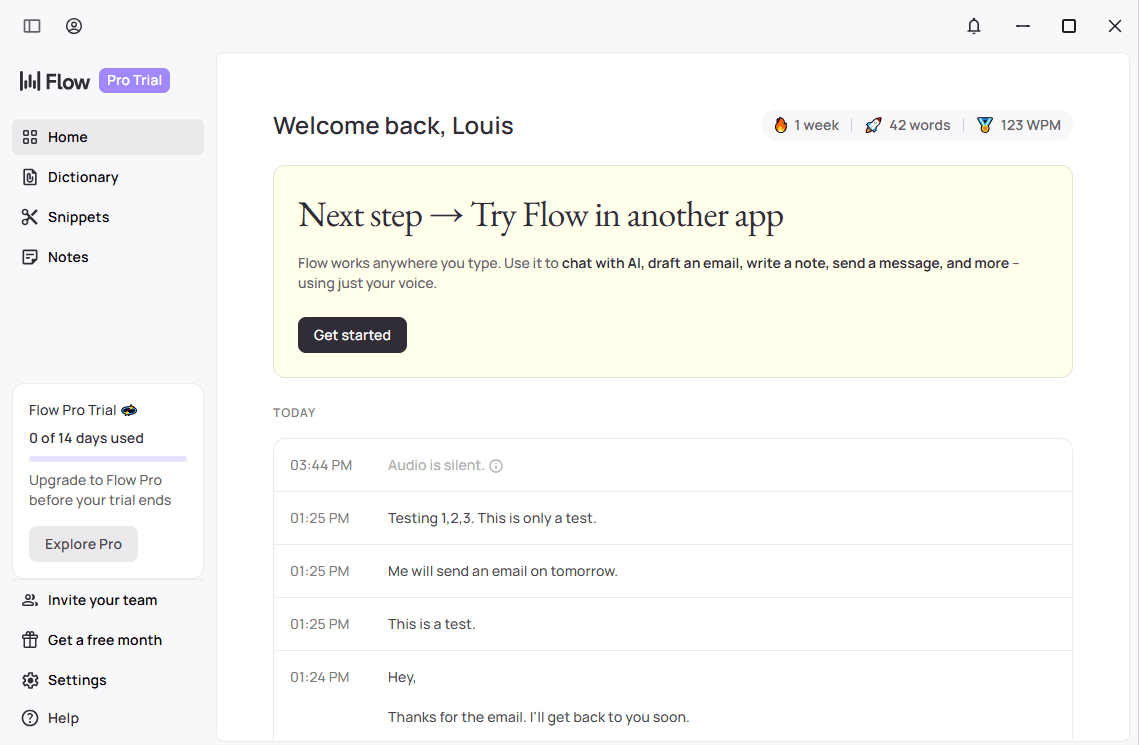Open the user account profile icon
1139x745 pixels.
point(74,26)
